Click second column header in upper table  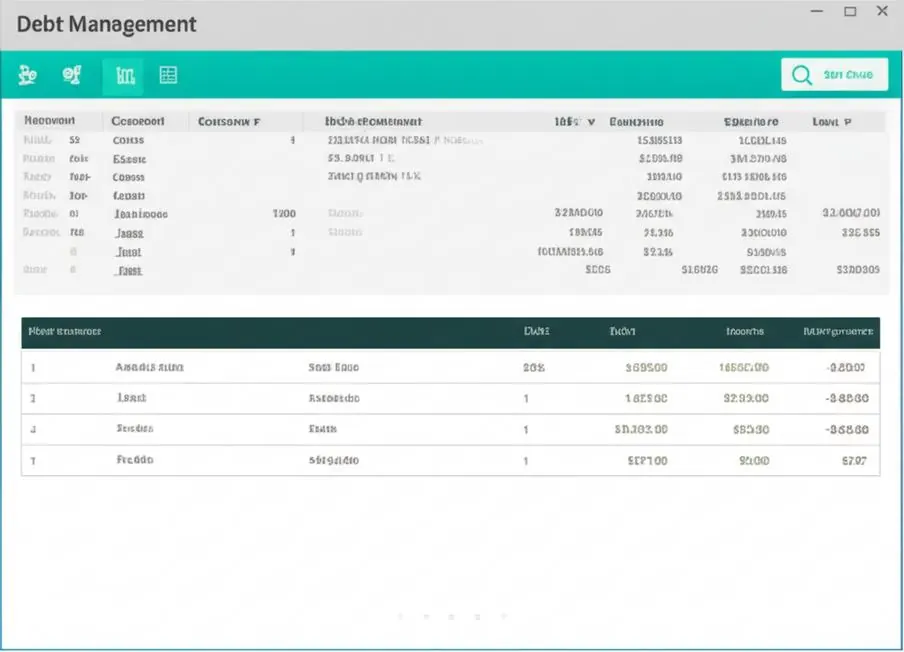click(x=138, y=121)
